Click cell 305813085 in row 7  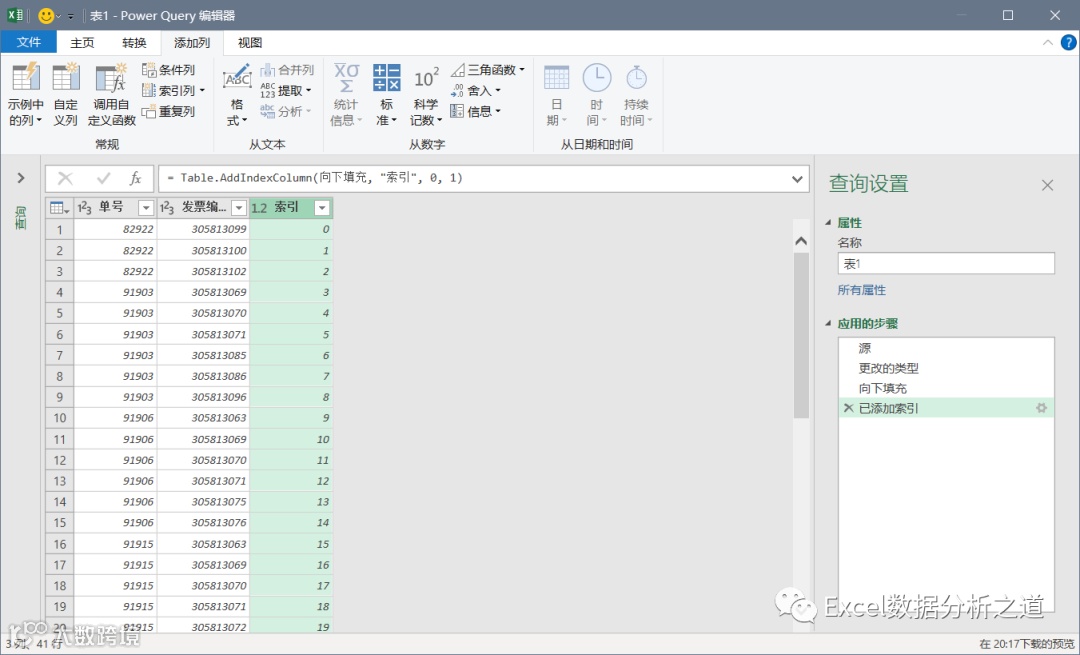[x=203, y=355]
